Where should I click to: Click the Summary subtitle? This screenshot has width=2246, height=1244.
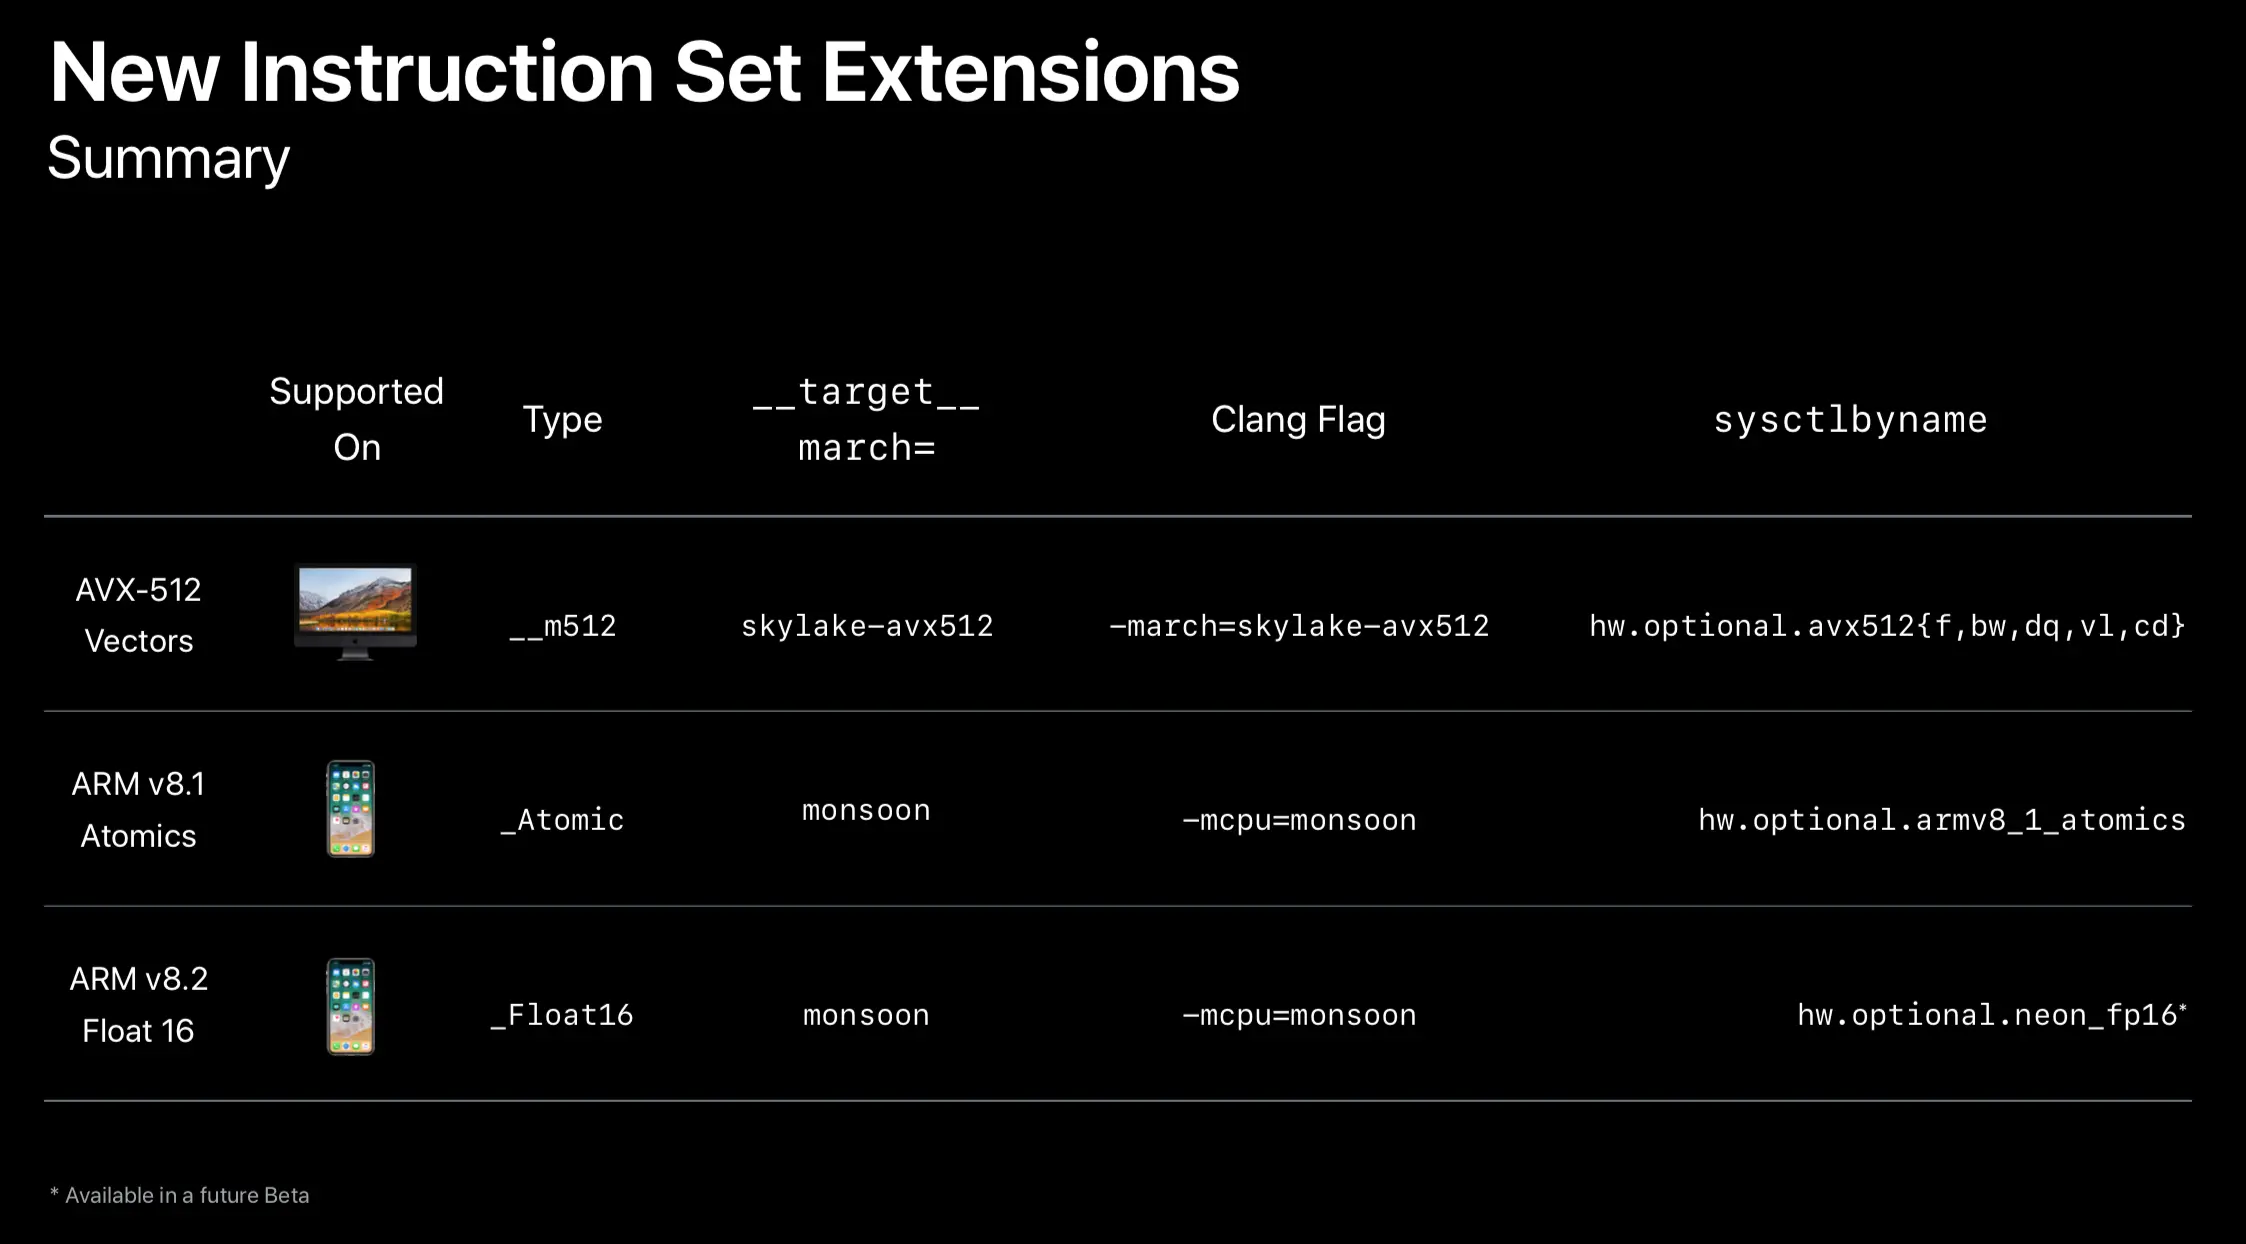(168, 158)
